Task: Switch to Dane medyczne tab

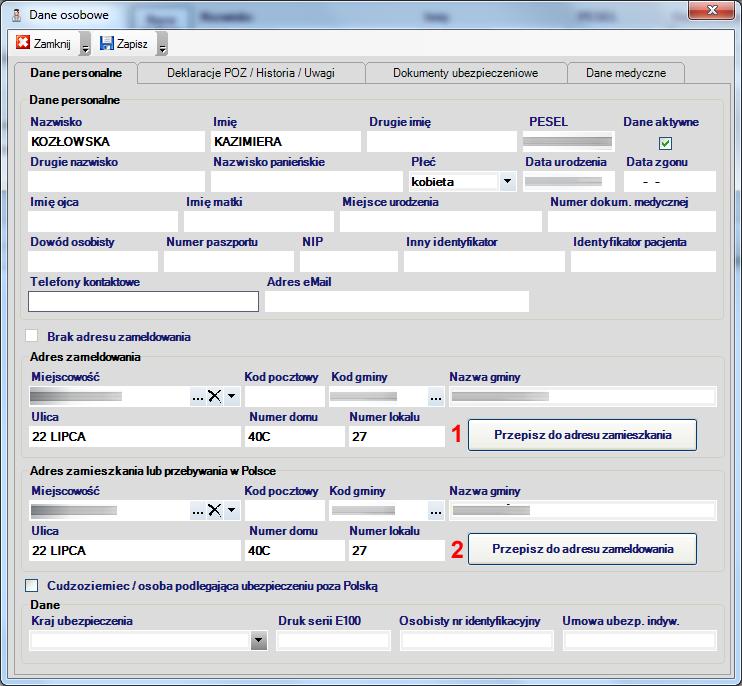Action: point(626,73)
